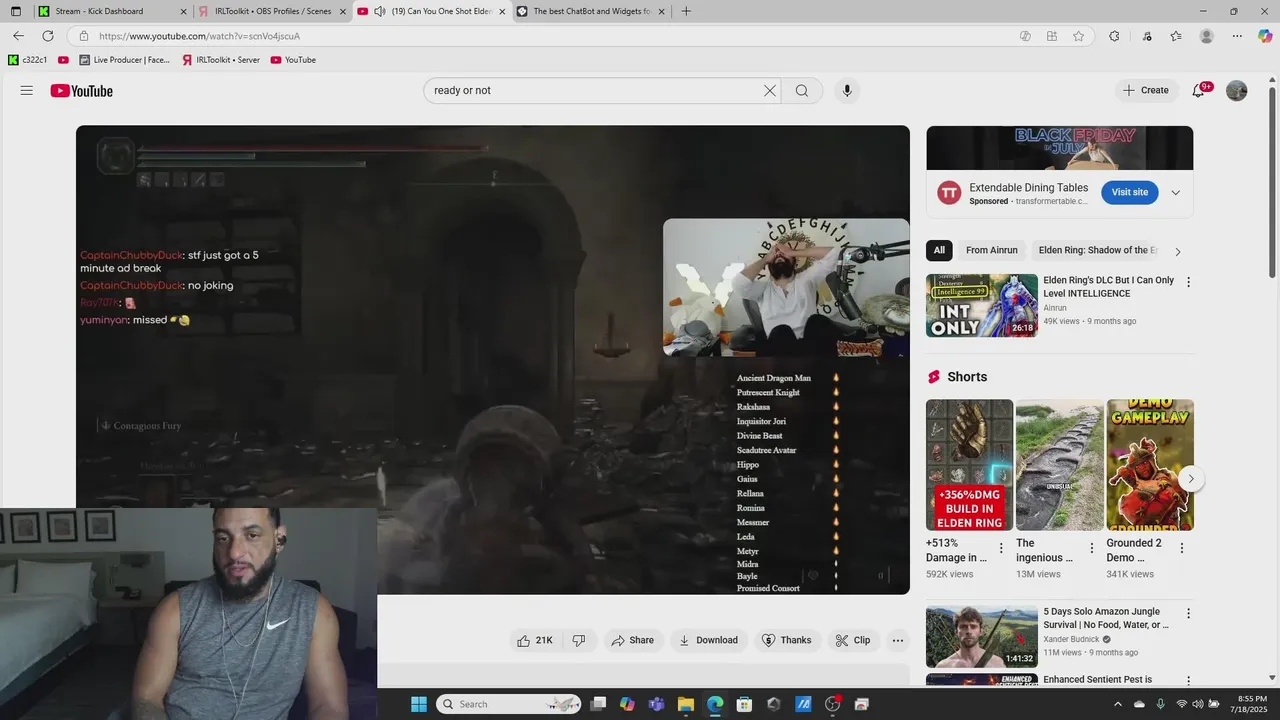Open browser extensions puzzle icon
The height and width of the screenshot is (720, 1280).
(1114, 36)
